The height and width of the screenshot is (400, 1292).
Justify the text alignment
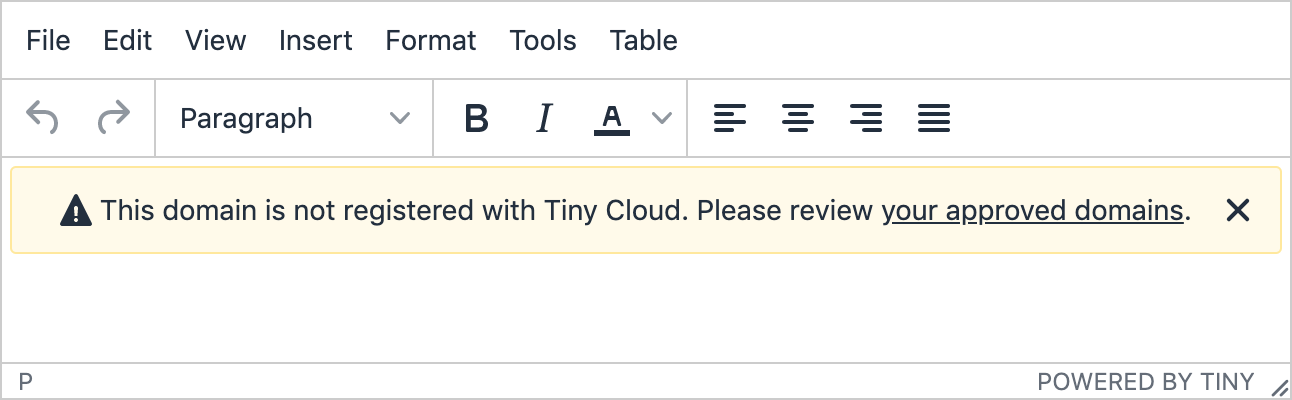coord(933,118)
